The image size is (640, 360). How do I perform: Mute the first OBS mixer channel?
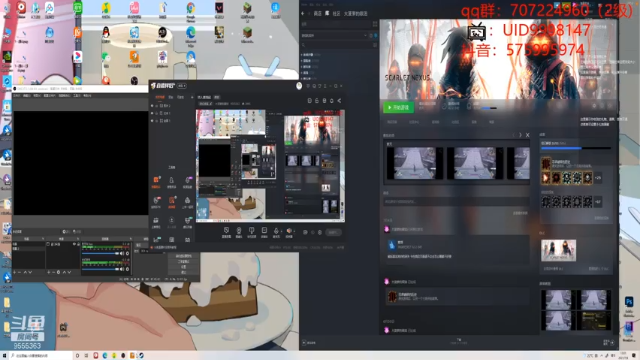(x=122, y=253)
